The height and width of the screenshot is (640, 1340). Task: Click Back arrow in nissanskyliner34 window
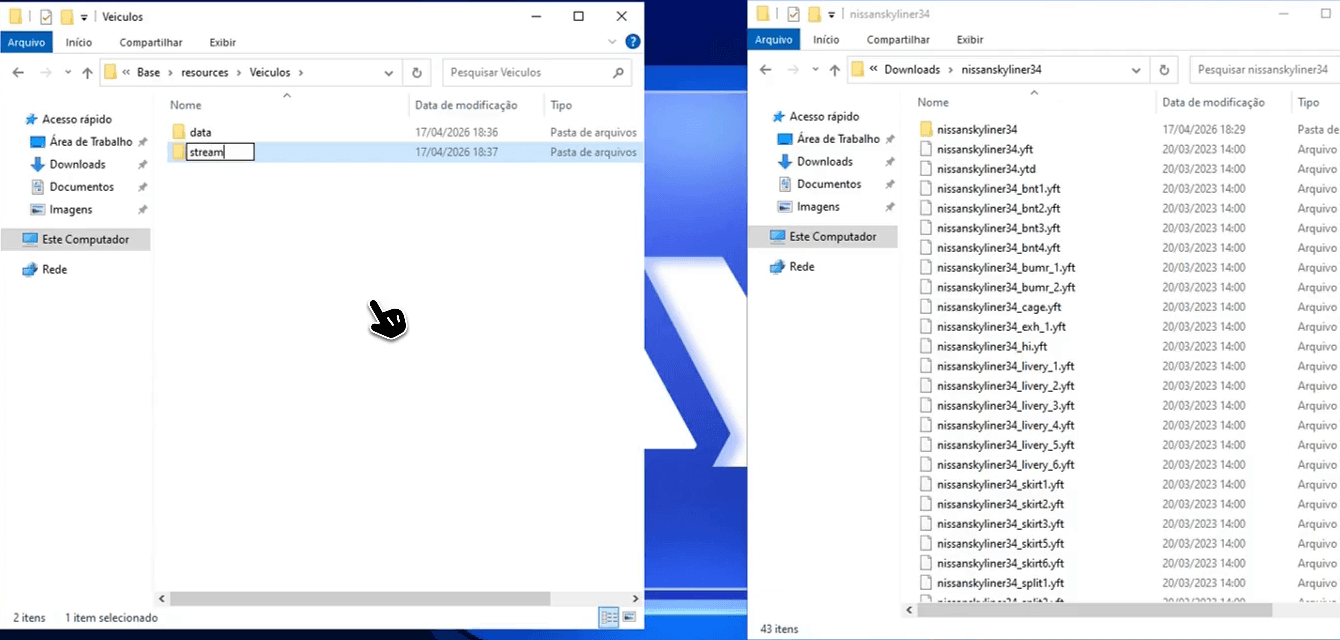pos(766,70)
